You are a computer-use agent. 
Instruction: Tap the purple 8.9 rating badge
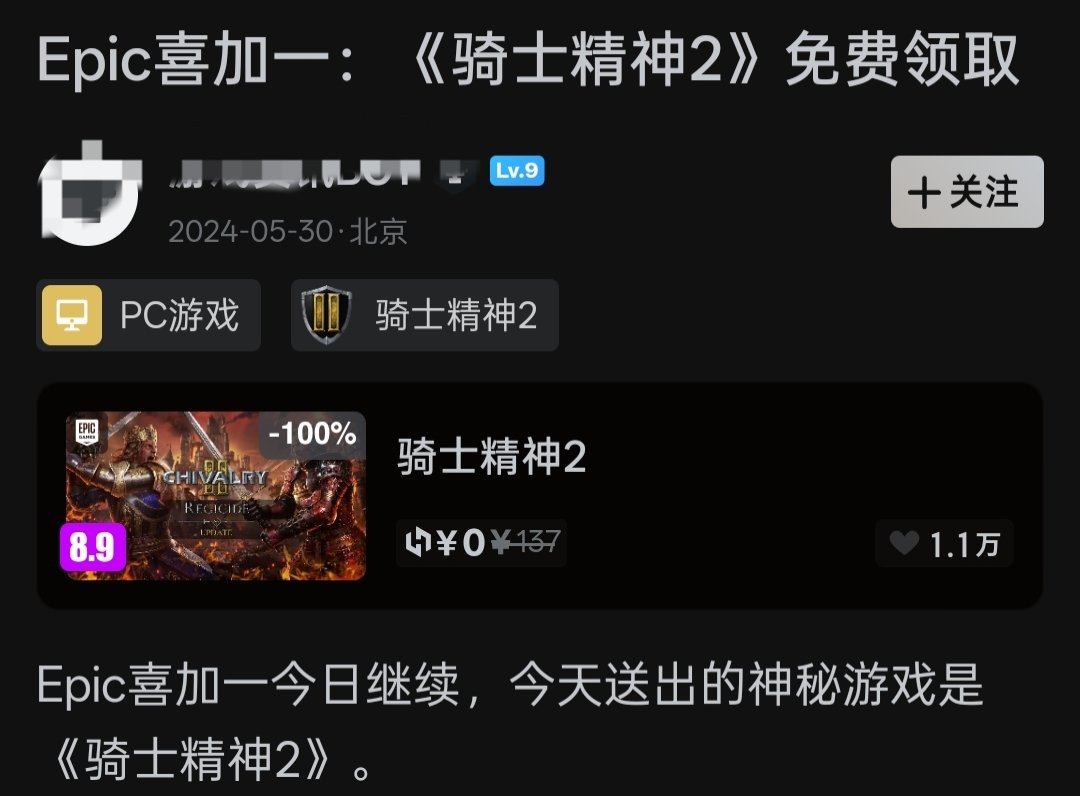pyautogui.click(x=93, y=547)
